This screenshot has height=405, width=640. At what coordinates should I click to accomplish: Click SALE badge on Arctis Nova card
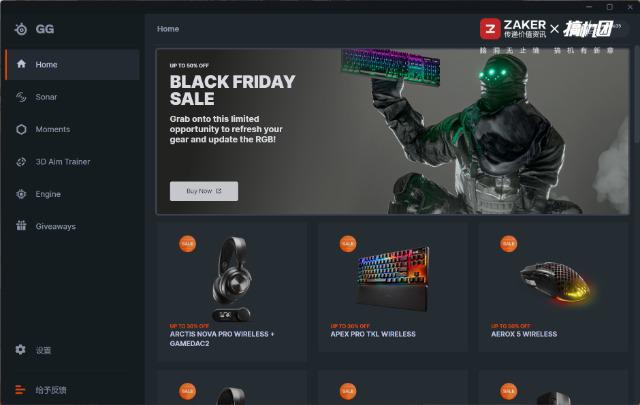187,244
